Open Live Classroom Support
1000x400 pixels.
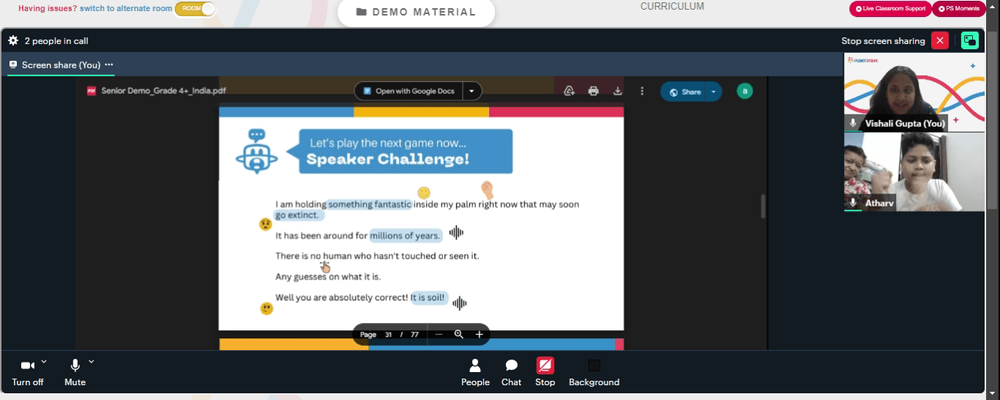[x=890, y=9]
